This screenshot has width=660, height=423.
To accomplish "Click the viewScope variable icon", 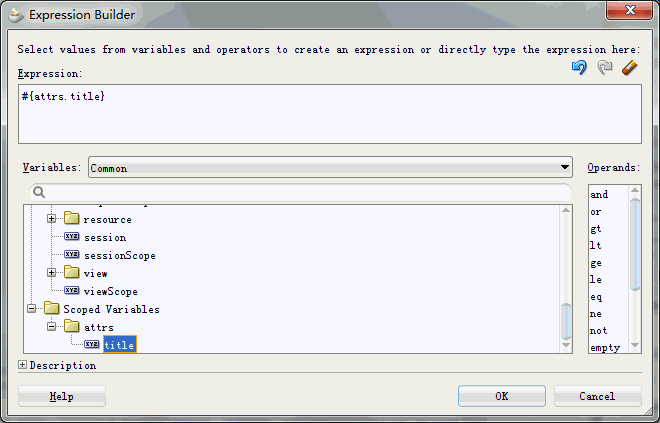I will (72, 291).
